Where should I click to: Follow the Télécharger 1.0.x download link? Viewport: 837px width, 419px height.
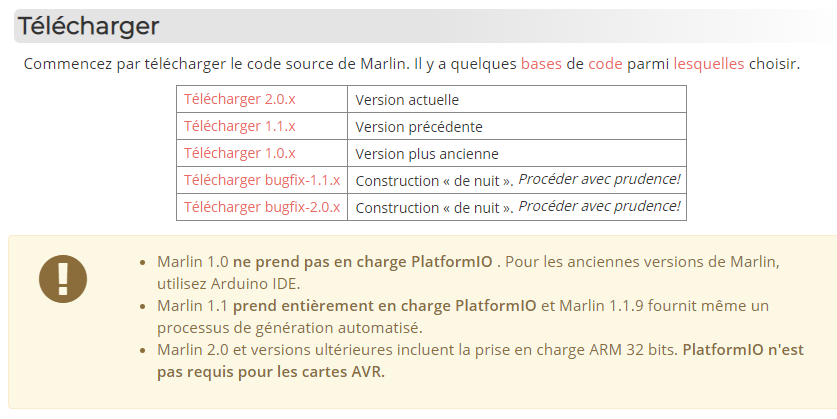(x=240, y=153)
